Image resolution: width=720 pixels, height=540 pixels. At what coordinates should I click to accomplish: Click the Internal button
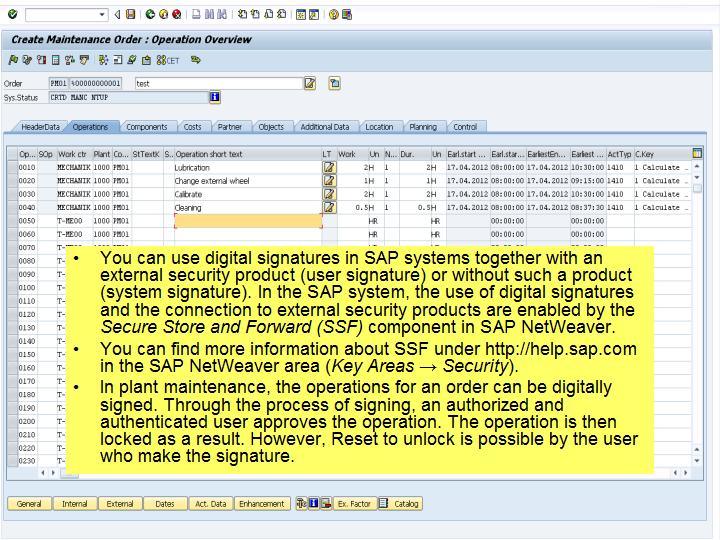[x=74, y=504]
